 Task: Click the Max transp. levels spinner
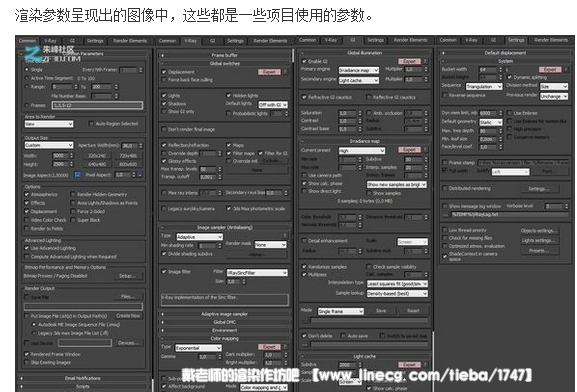[x=220, y=169]
